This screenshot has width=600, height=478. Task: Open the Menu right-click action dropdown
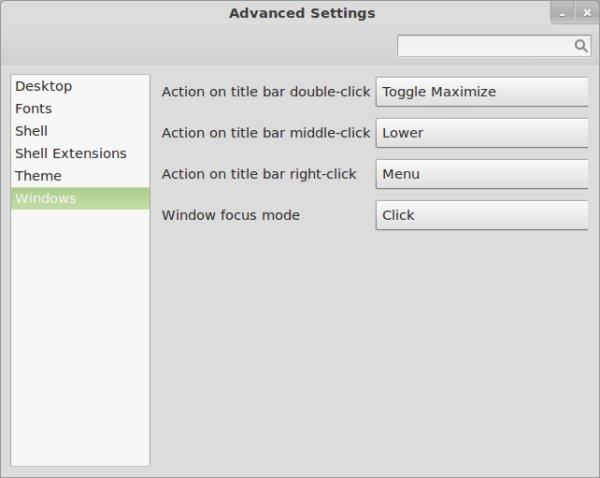tap(482, 174)
